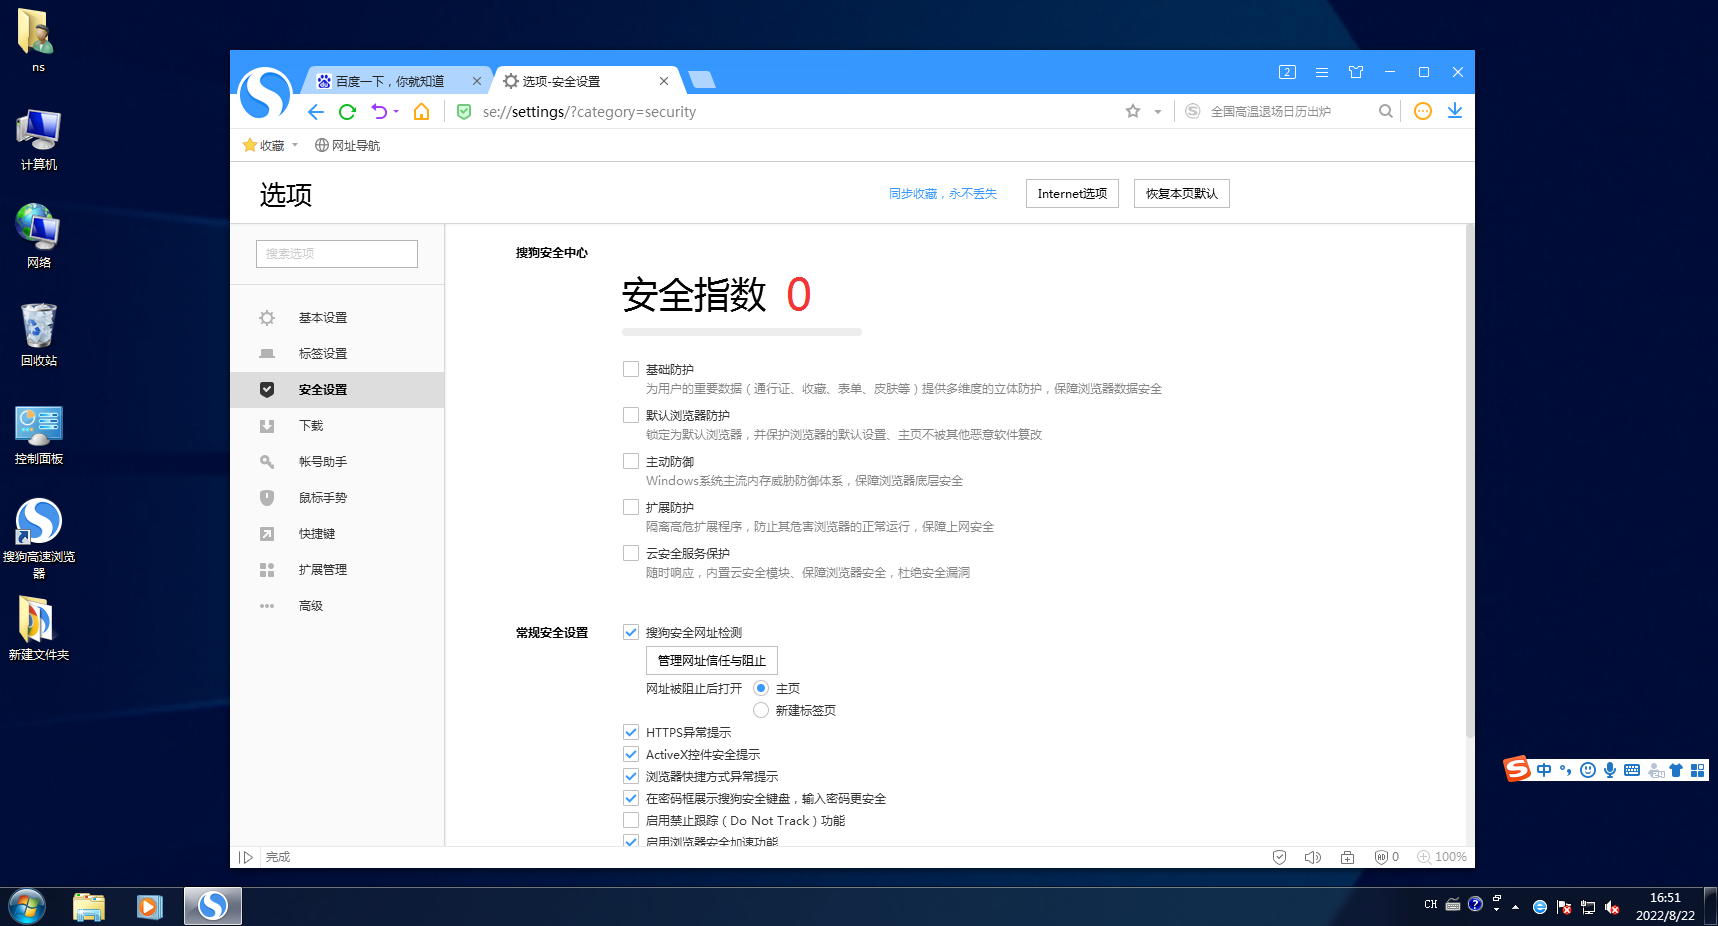Screen dimensions: 1718x926
Task: Open 标签设置 in the sidebar
Action: click(x=337, y=354)
